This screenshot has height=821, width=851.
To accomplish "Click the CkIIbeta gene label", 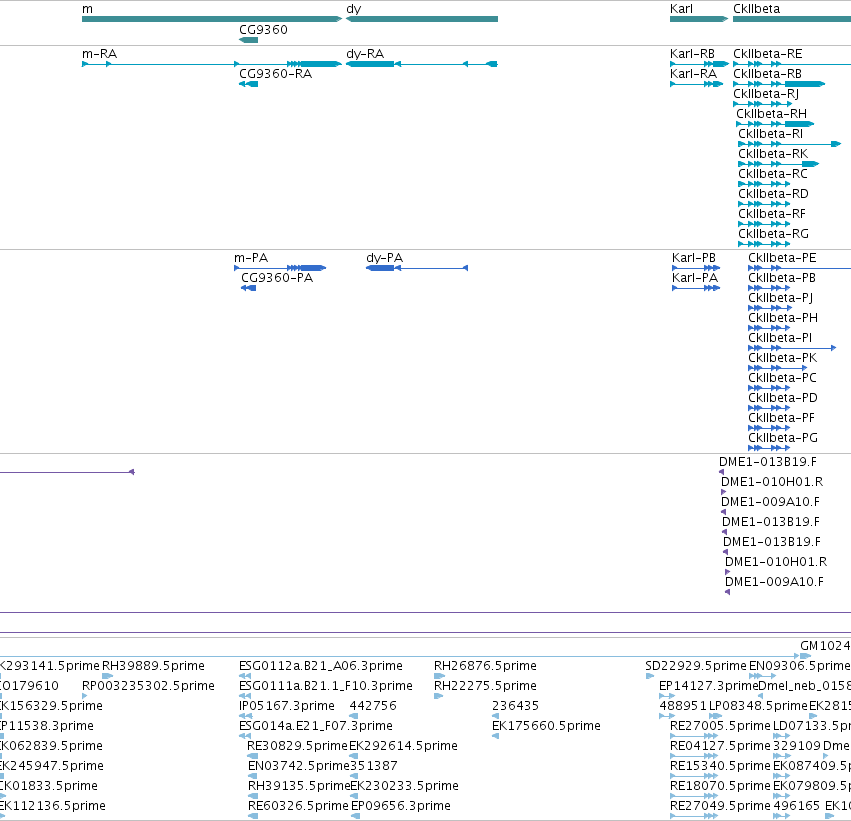I will (x=756, y=9).
